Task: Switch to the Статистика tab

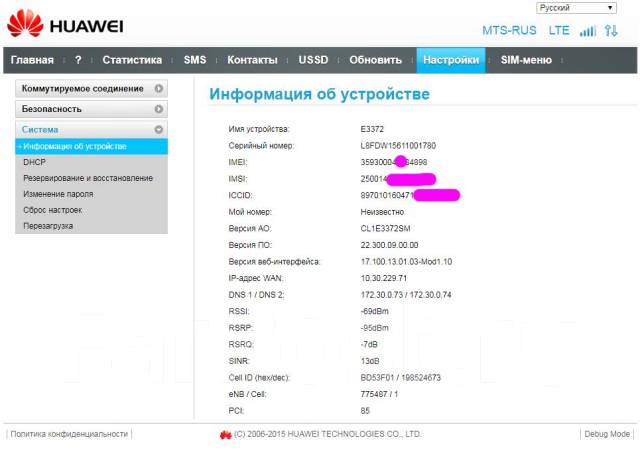Action: [132, 60]
